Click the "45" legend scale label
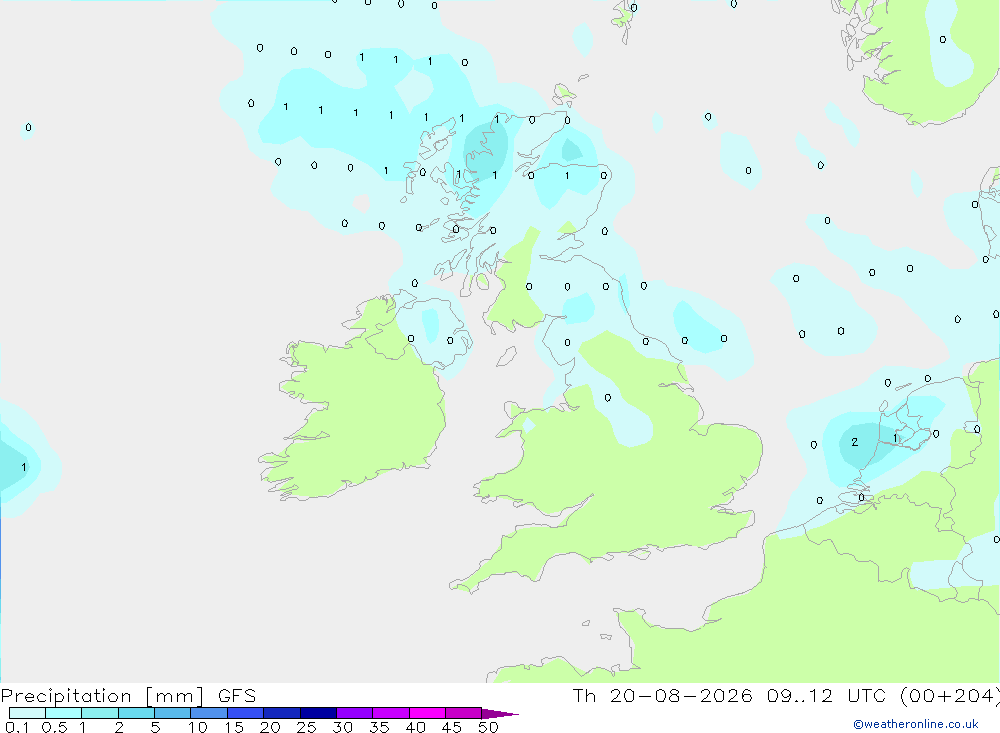 point(452,727)
